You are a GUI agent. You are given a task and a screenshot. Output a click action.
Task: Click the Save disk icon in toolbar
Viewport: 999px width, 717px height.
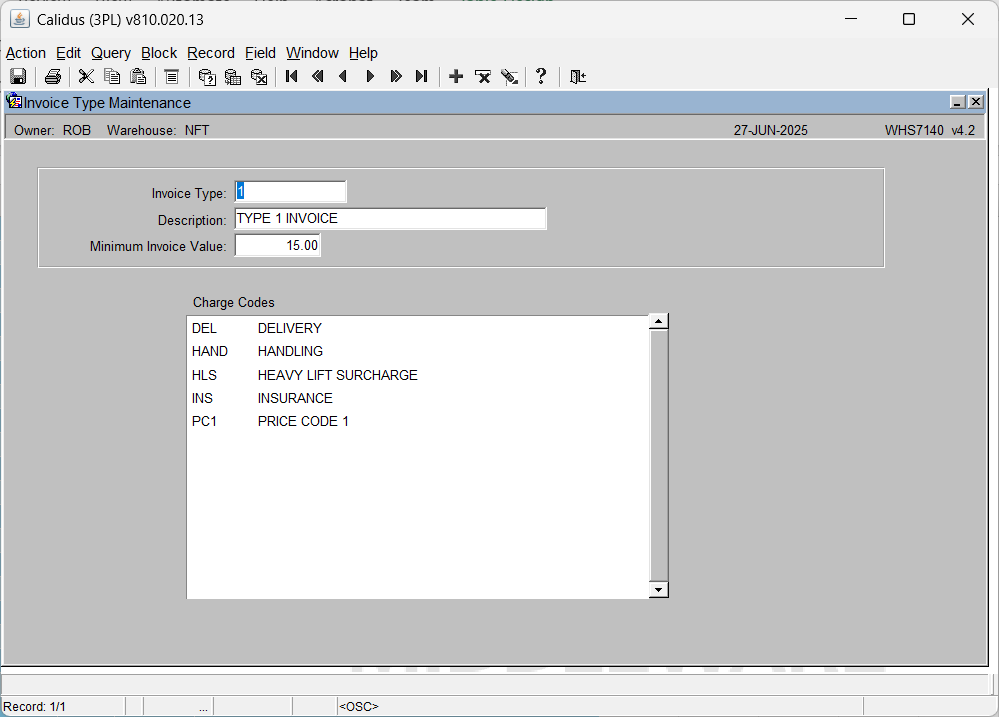tap(18, 76)
